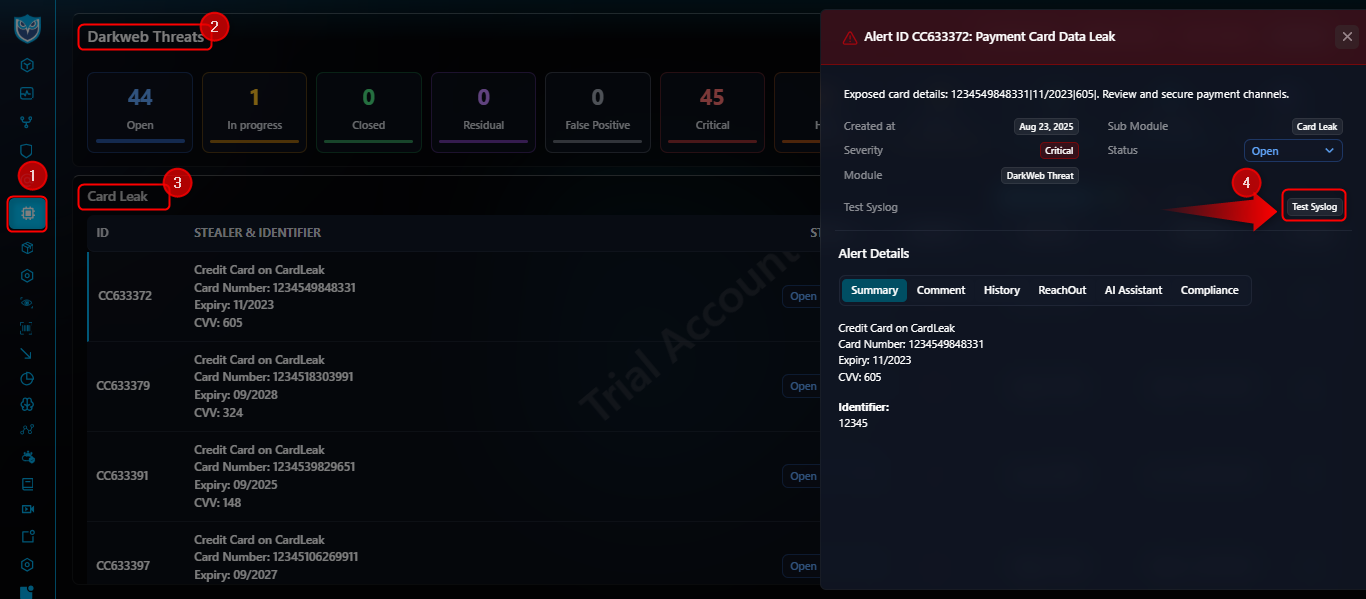Open the activity monitor icon in the sidebar
The image size is (1366, 599).
[27, 93]
